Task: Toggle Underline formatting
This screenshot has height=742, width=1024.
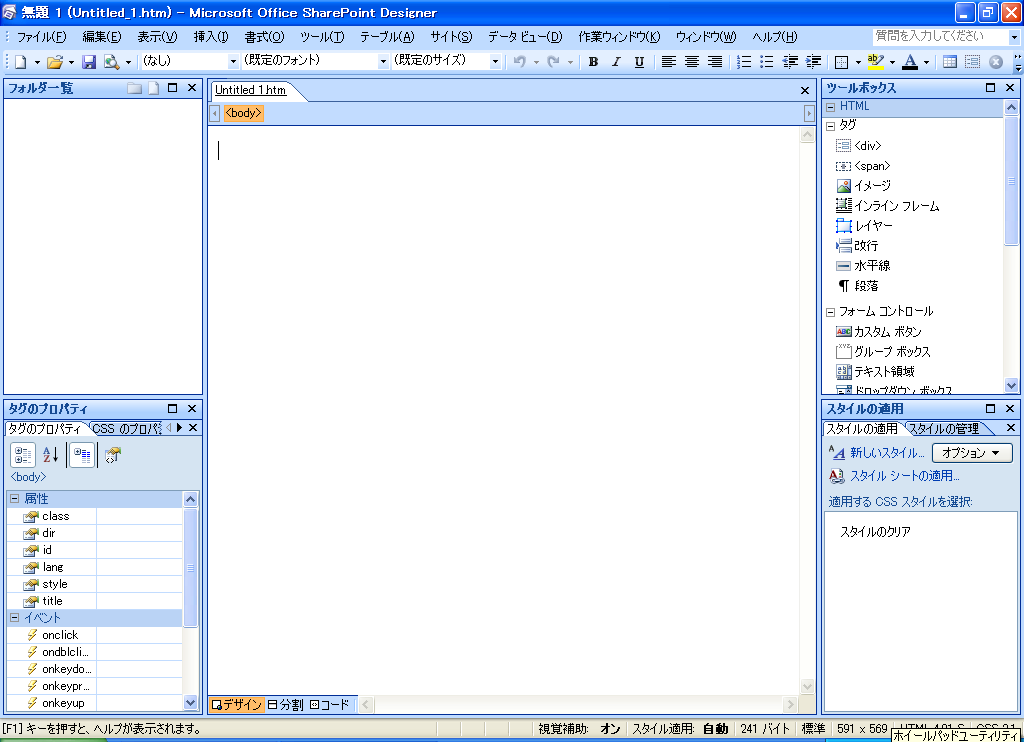Action: click(639, 61)
